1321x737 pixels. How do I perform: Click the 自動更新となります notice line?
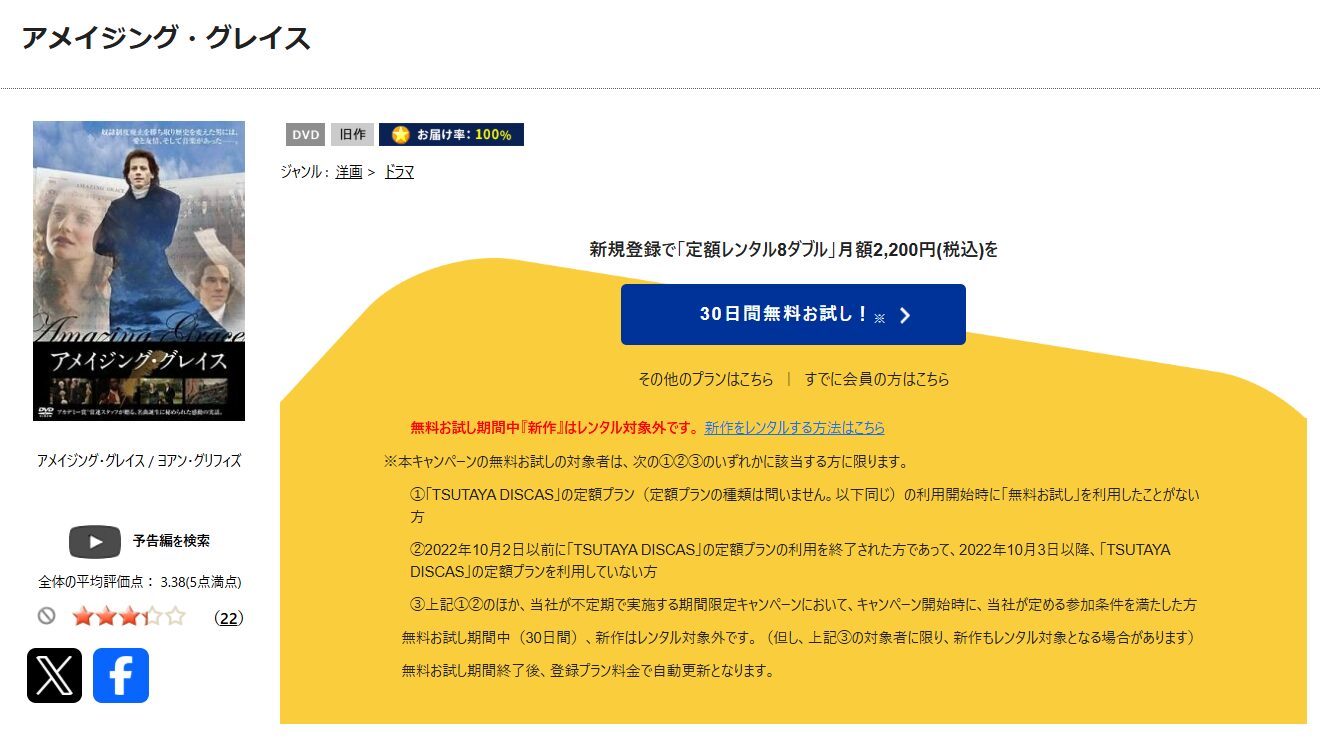pyautogui.click(x=588, y=670)
